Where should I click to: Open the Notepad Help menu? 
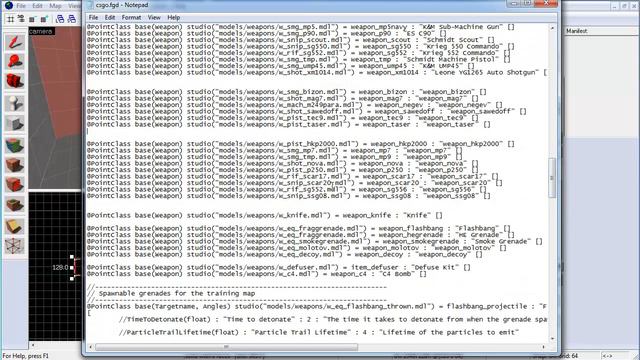point(173,18)
